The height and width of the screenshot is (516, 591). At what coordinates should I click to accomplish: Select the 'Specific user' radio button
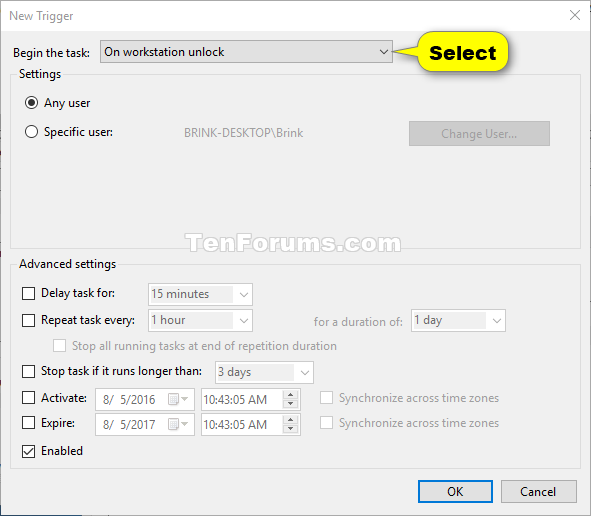[31, 132]
